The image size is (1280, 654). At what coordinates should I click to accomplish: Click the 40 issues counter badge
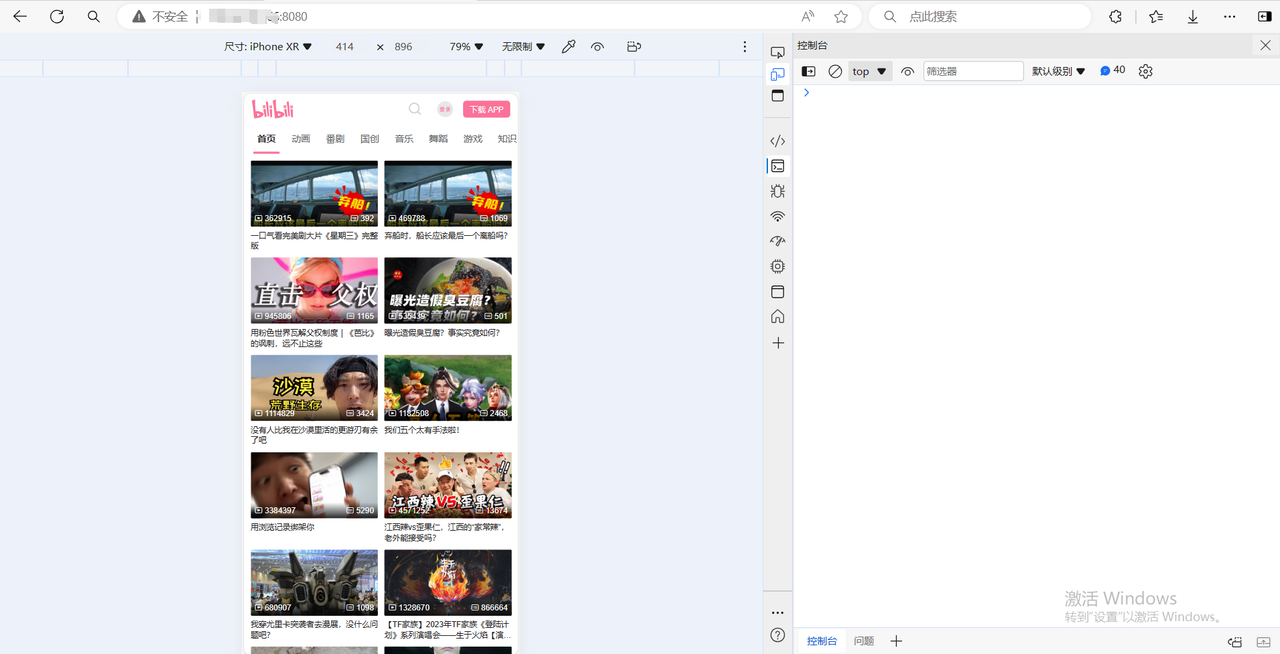click(1113, 71)
